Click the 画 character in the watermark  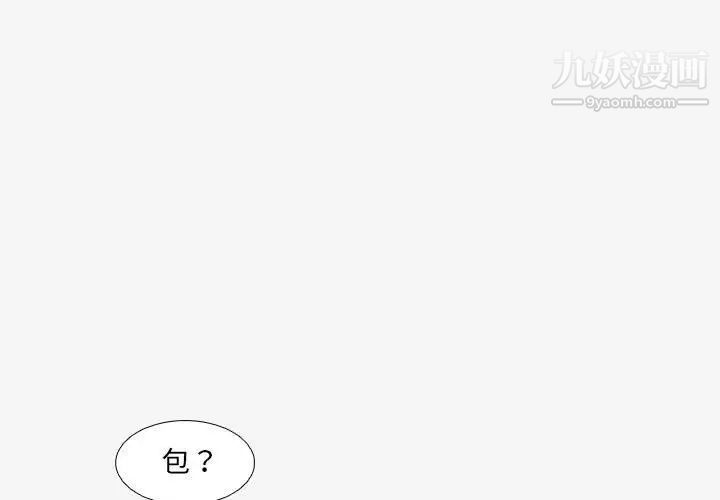(688, 70)
